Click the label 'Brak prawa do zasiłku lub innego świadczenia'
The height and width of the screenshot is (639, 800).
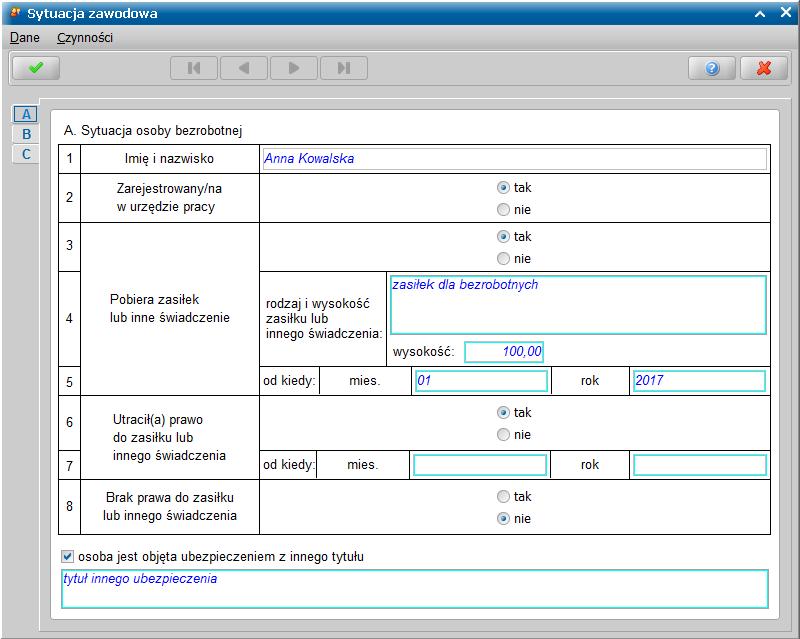tap(169, 506)
